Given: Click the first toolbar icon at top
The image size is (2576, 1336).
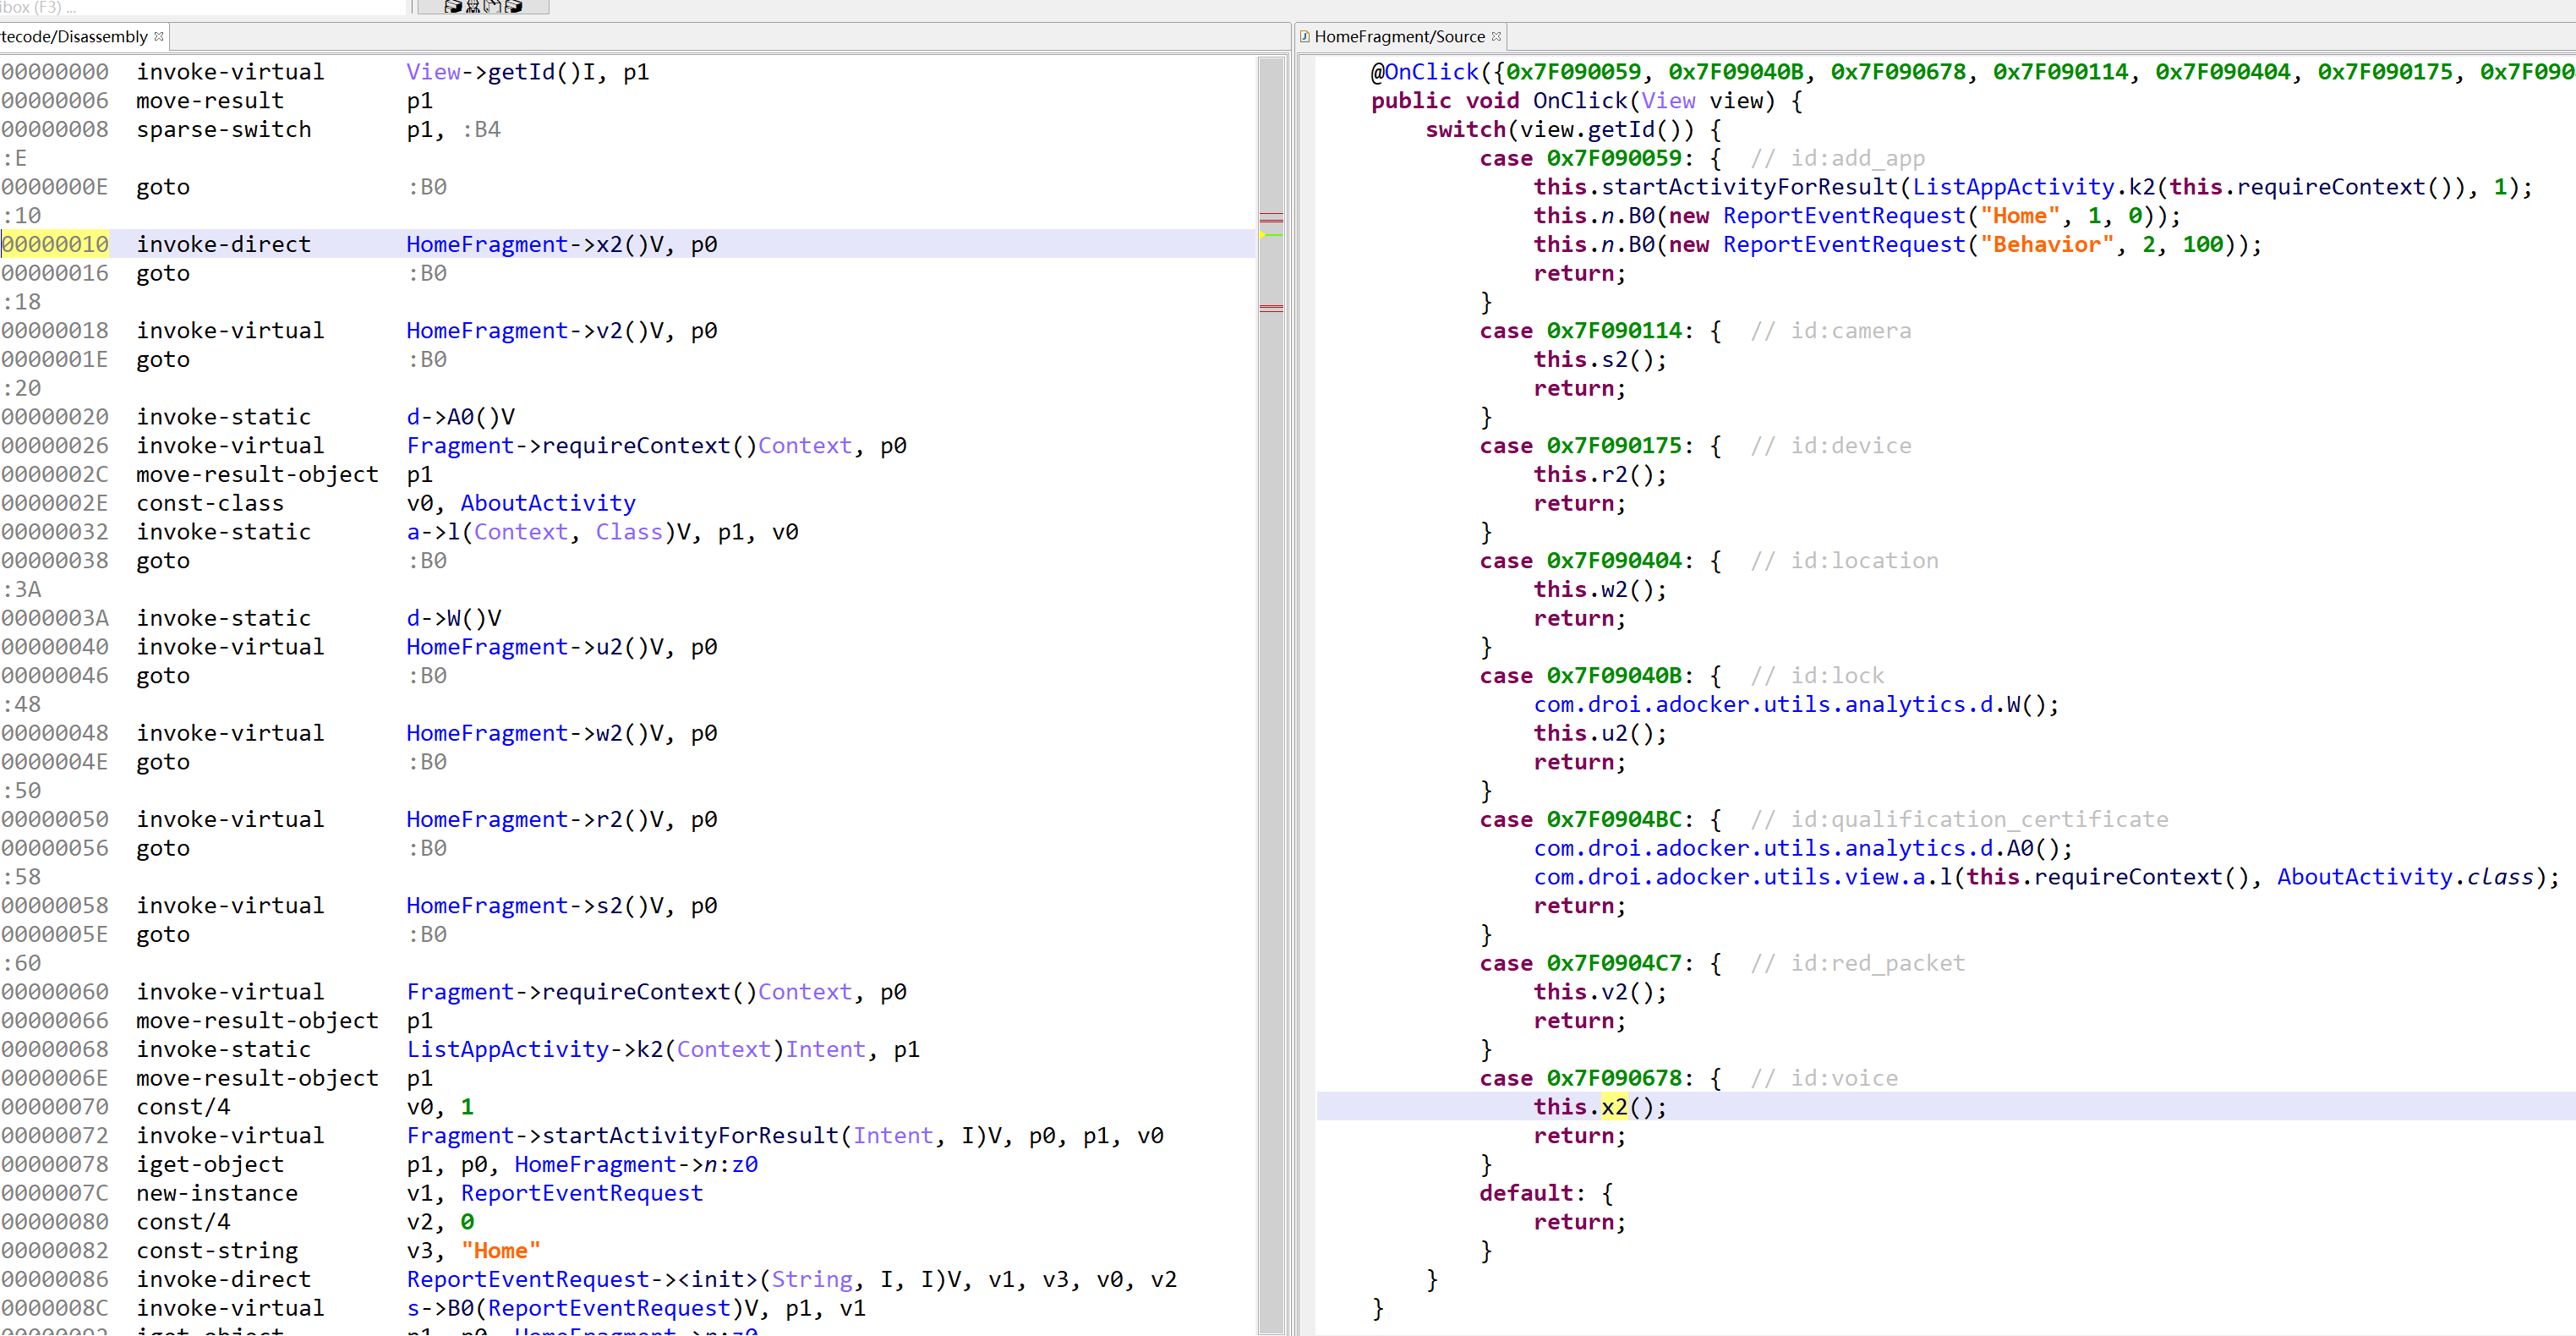Looking at the screenshot, I should tap(453, 7).
